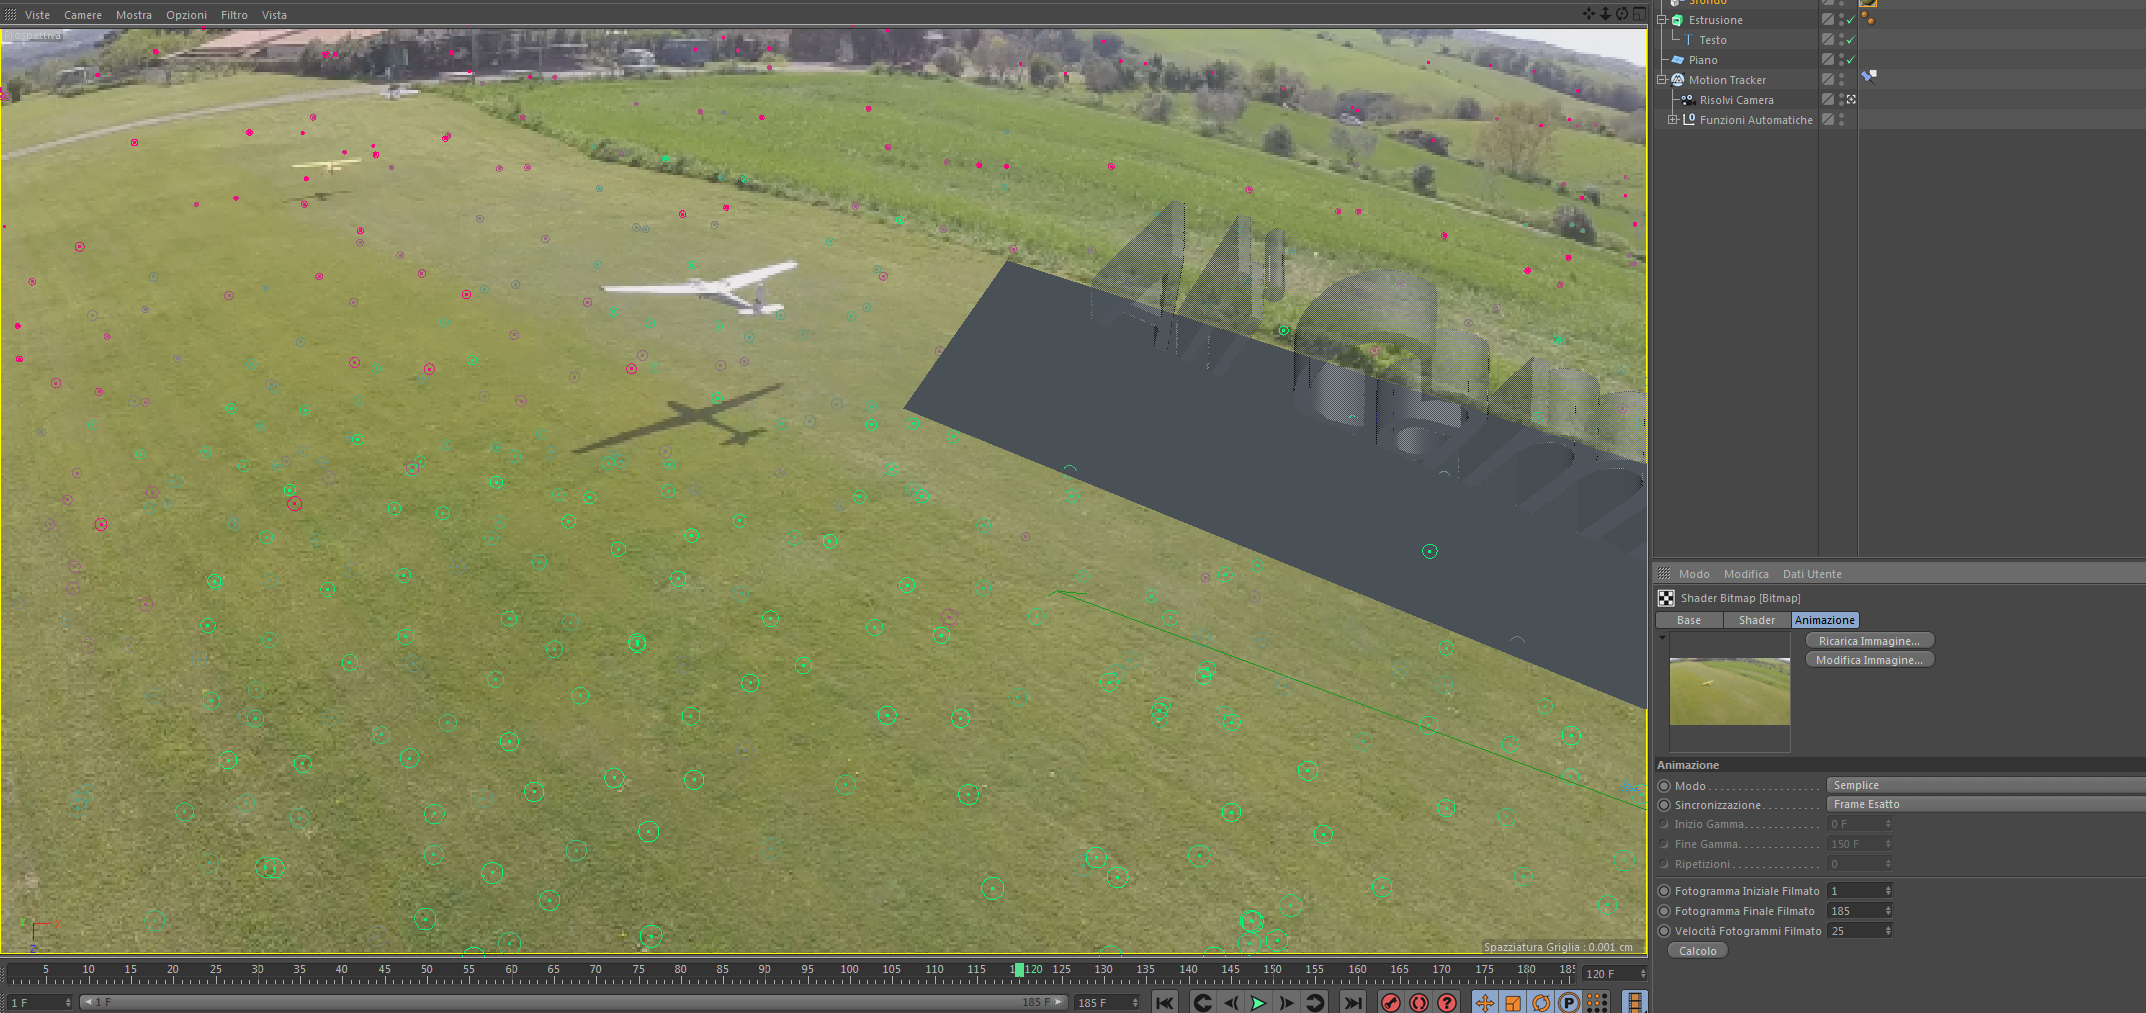
Task: Click the Testo text spline icon
Action: 1689,40
